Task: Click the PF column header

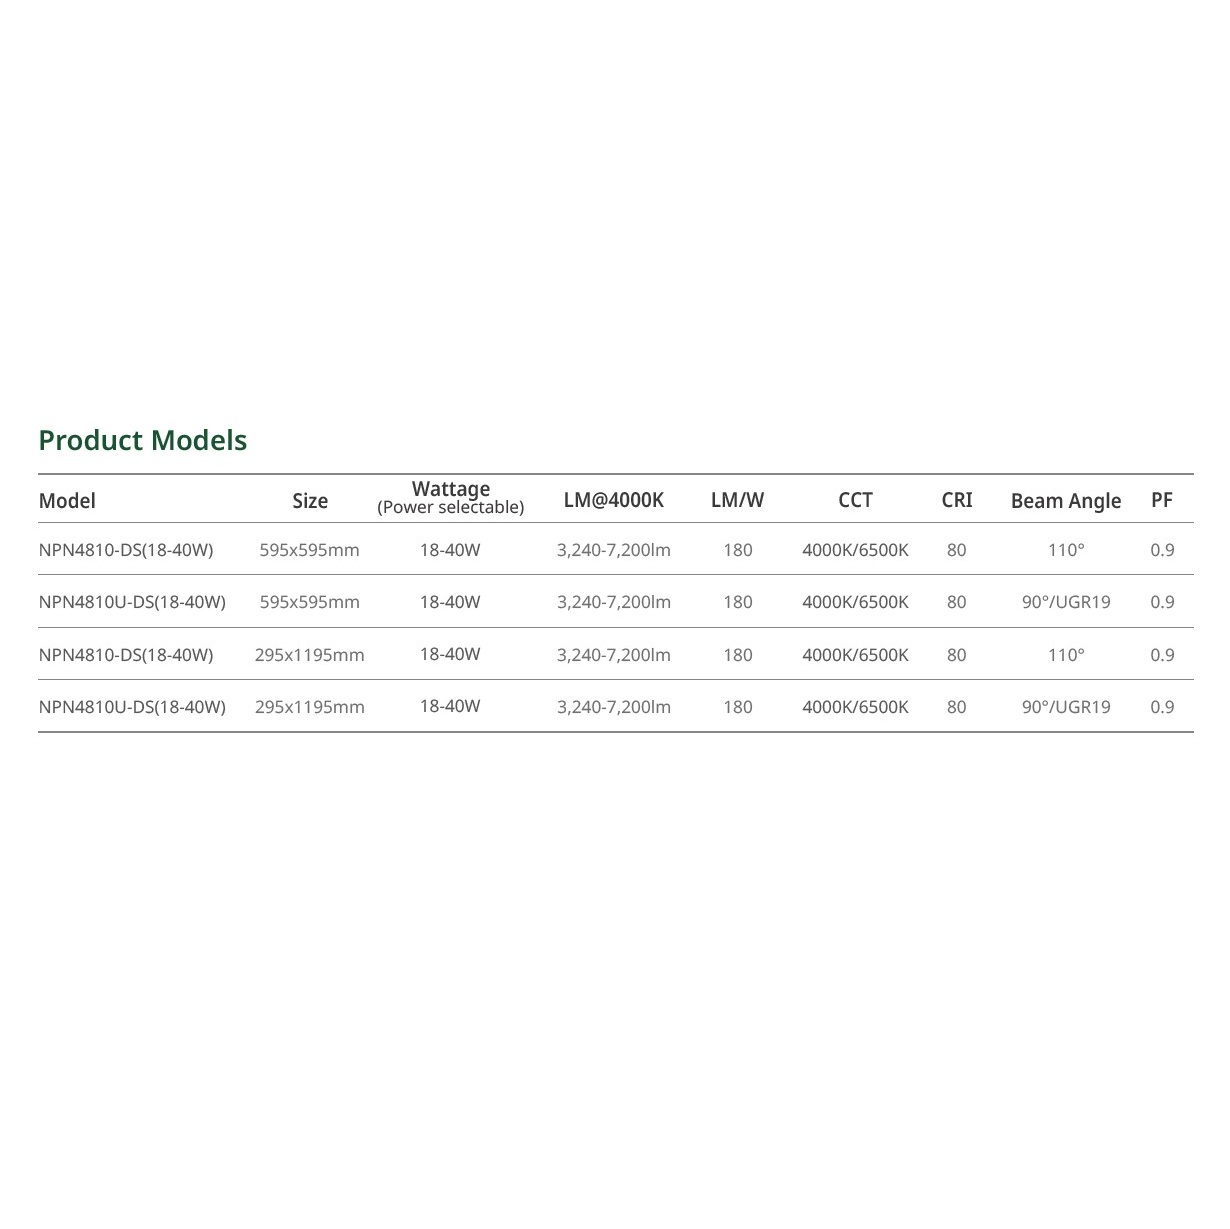Action: point(1161,500)
